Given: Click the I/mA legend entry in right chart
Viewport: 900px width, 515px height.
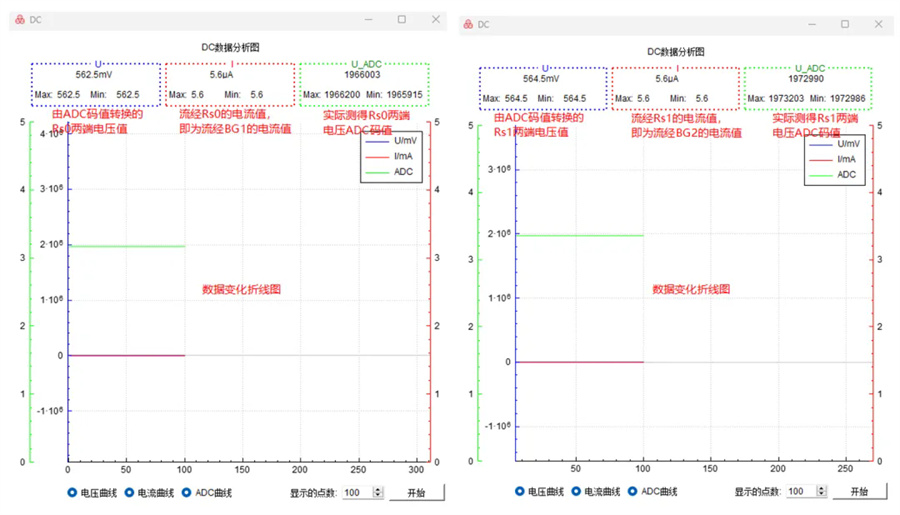Looking at the screenshot, I should 834,159.
